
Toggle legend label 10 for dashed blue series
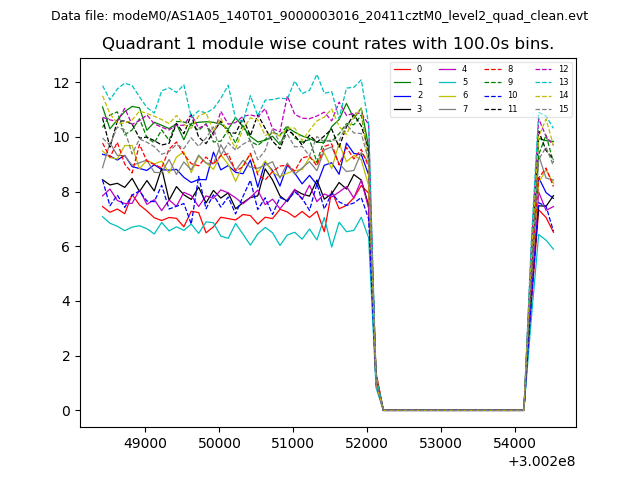(513, 95)
